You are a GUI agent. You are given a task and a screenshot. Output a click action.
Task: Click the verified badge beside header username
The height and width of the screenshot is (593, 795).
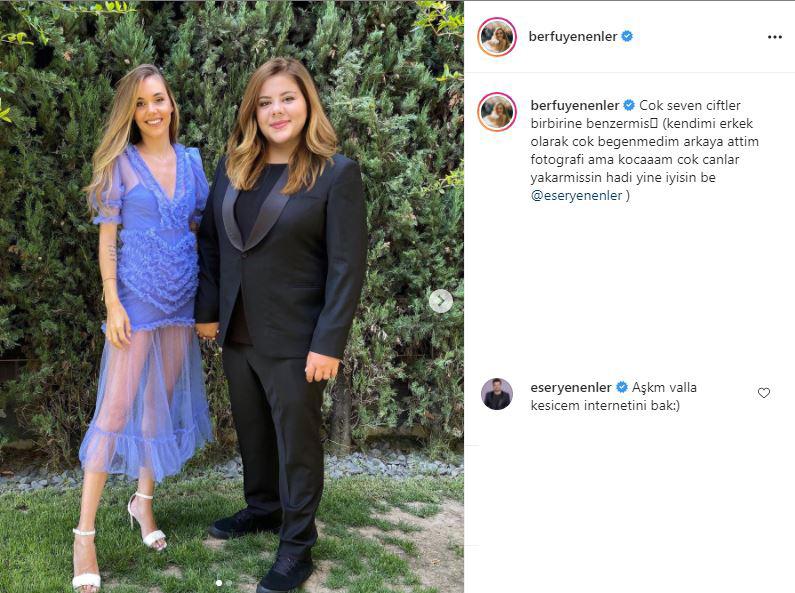[x=627, y=36]
